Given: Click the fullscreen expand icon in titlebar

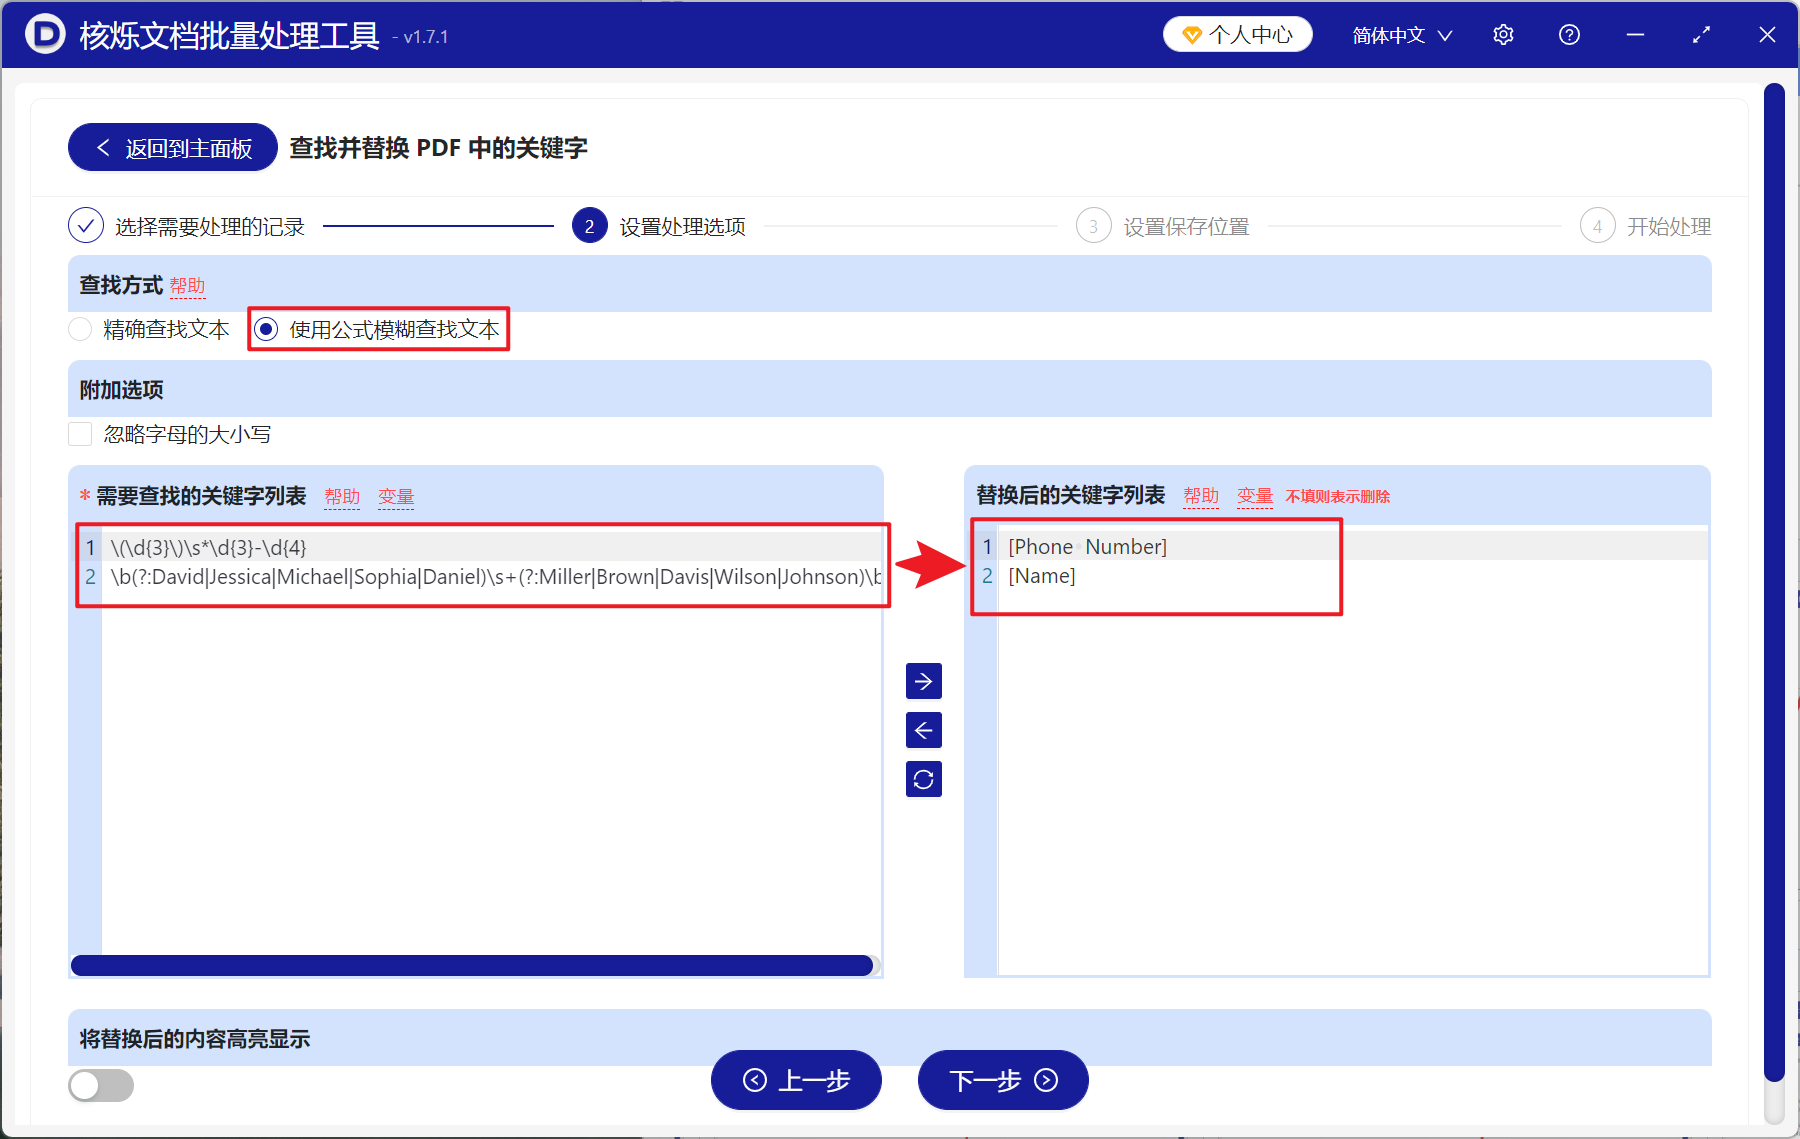Looking at the screenshot, I should 1701,34.
